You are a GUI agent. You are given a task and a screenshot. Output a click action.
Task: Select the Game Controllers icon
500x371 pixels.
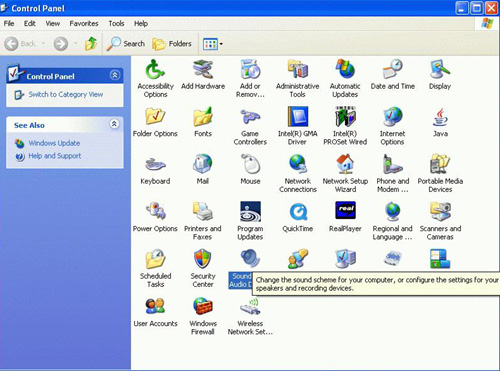coord(250,117)
